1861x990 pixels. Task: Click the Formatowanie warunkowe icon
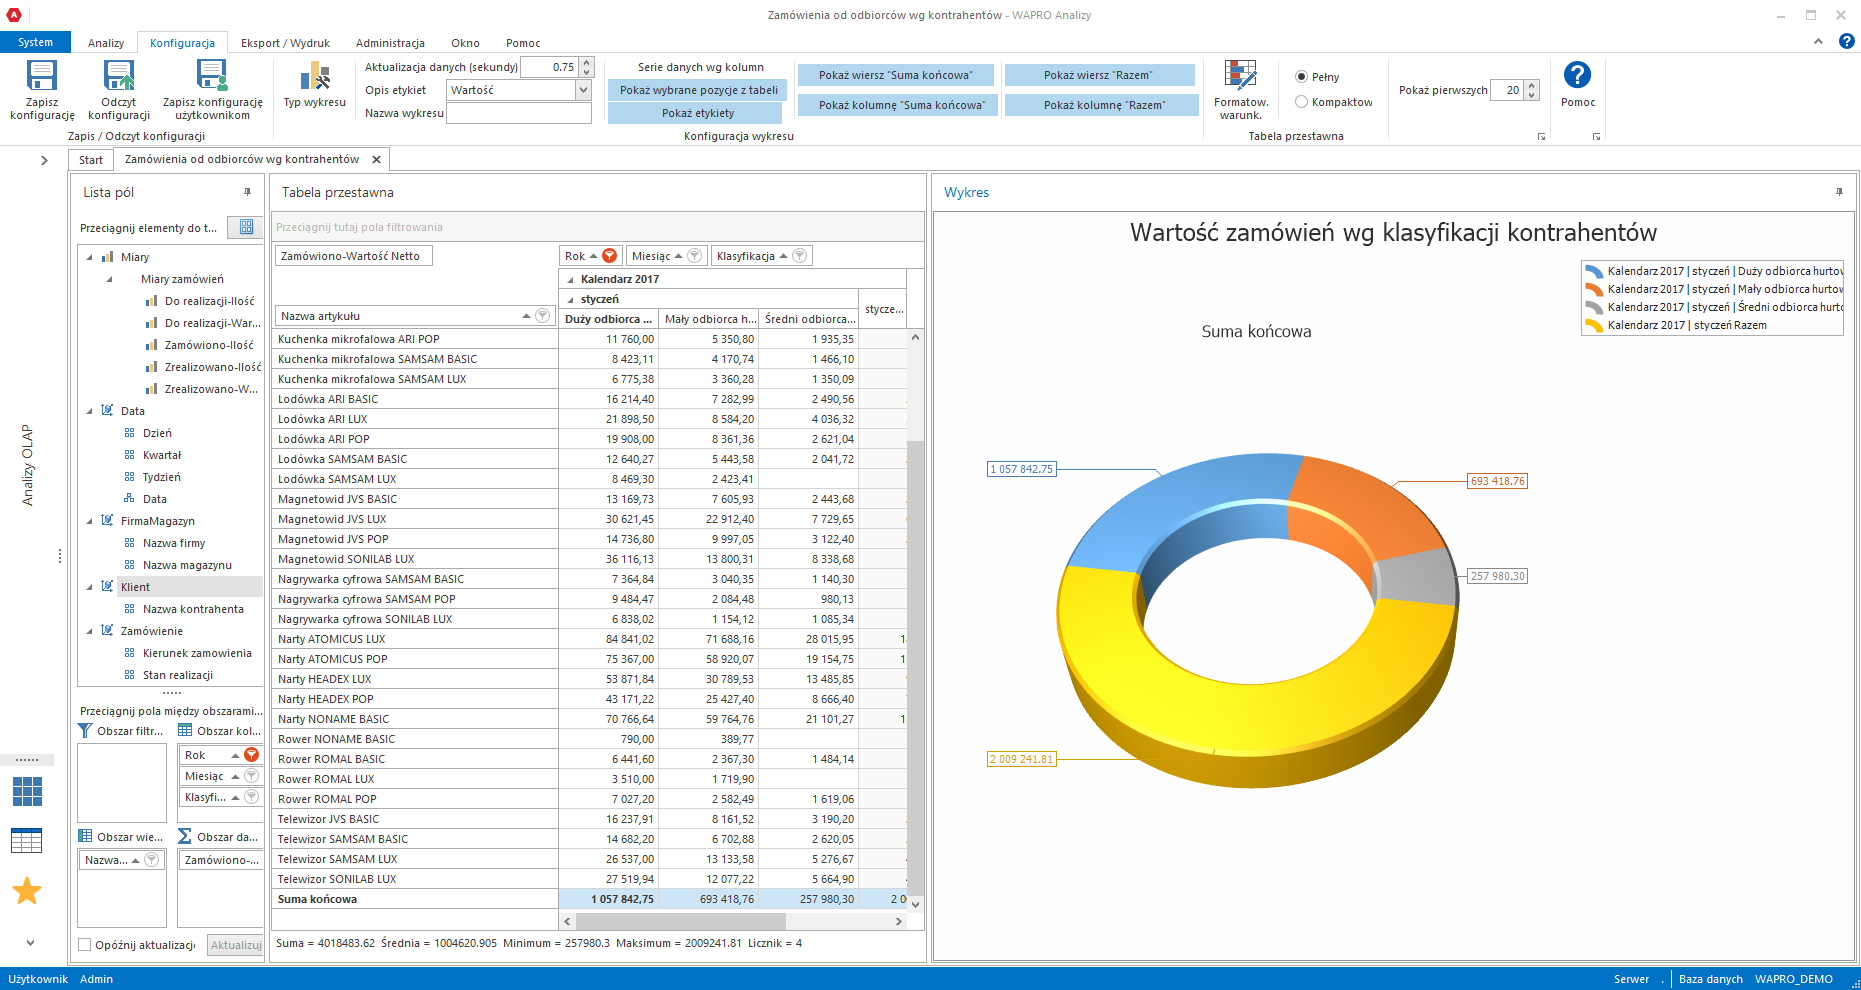1240,77
